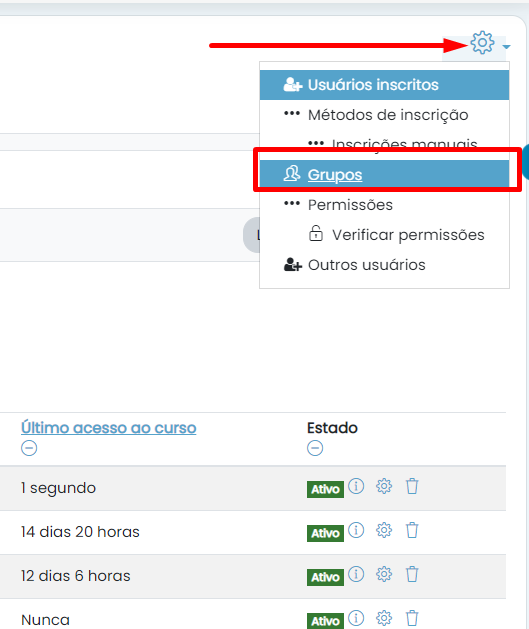Click Ativo badge in 12 dias 6 horas row

[325, 578]
